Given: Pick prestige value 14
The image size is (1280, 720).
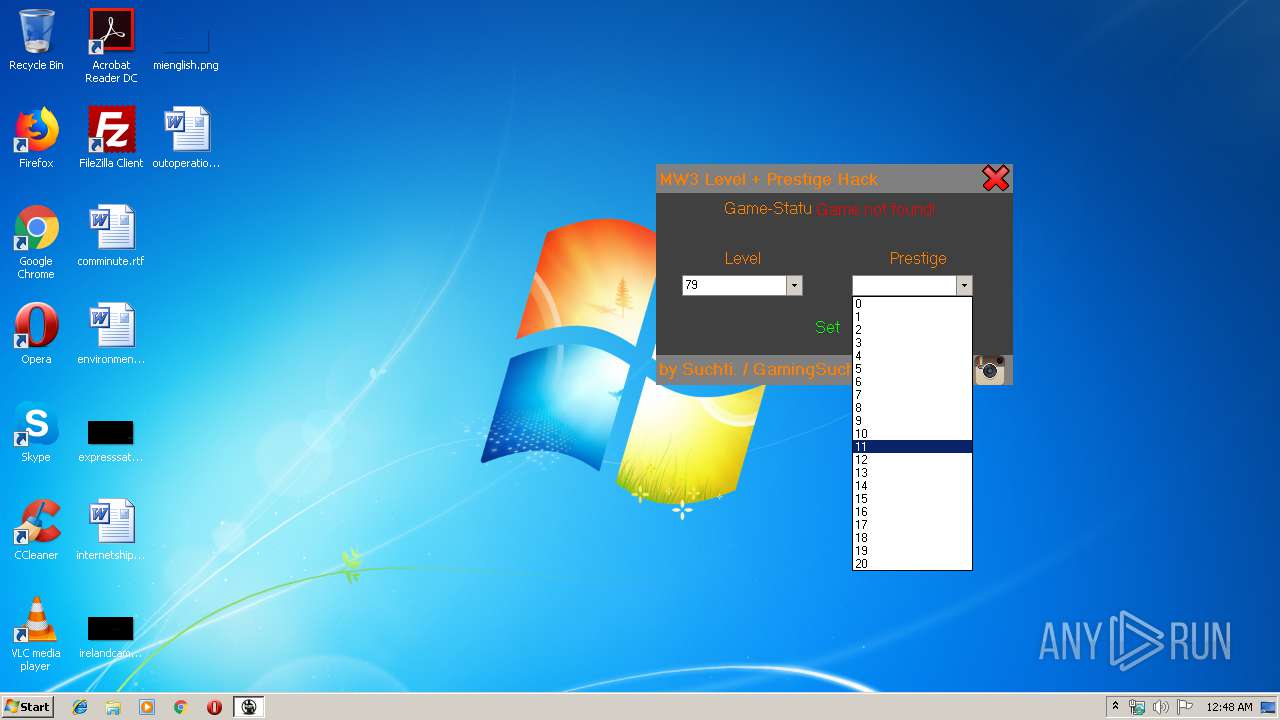Looking at the screenshot, I should 912,486.
